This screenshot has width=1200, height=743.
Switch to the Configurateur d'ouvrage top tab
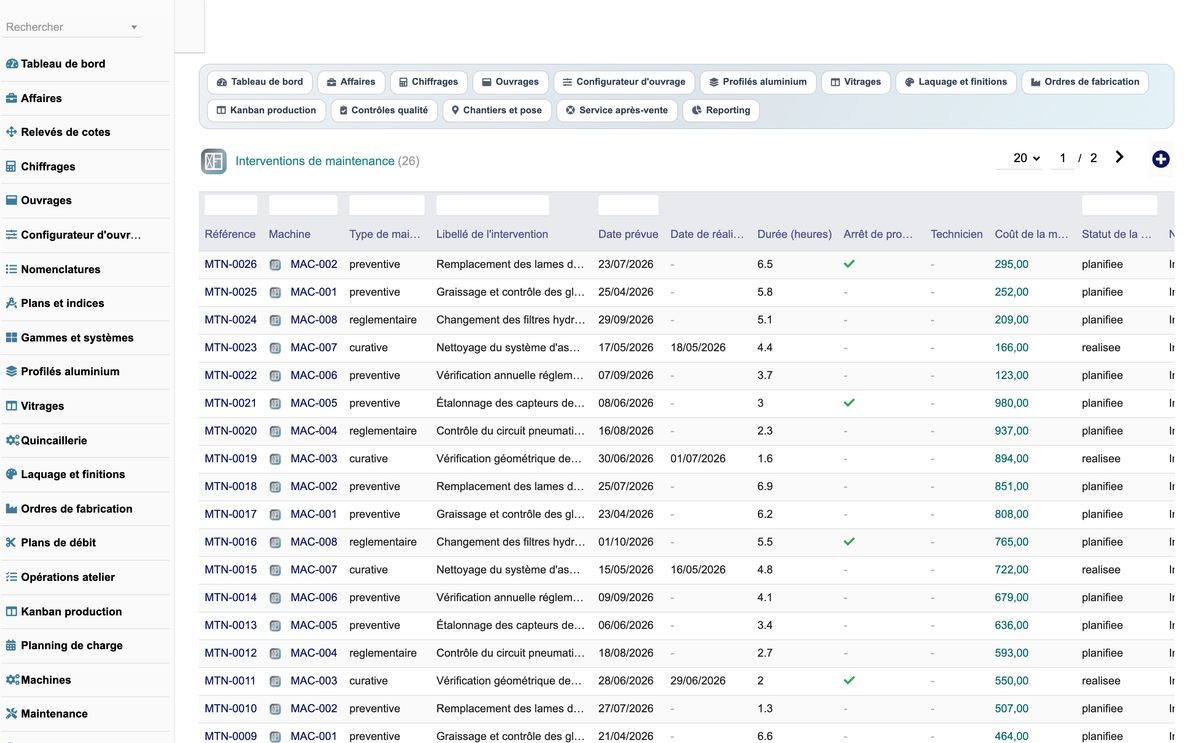(624, 82)
